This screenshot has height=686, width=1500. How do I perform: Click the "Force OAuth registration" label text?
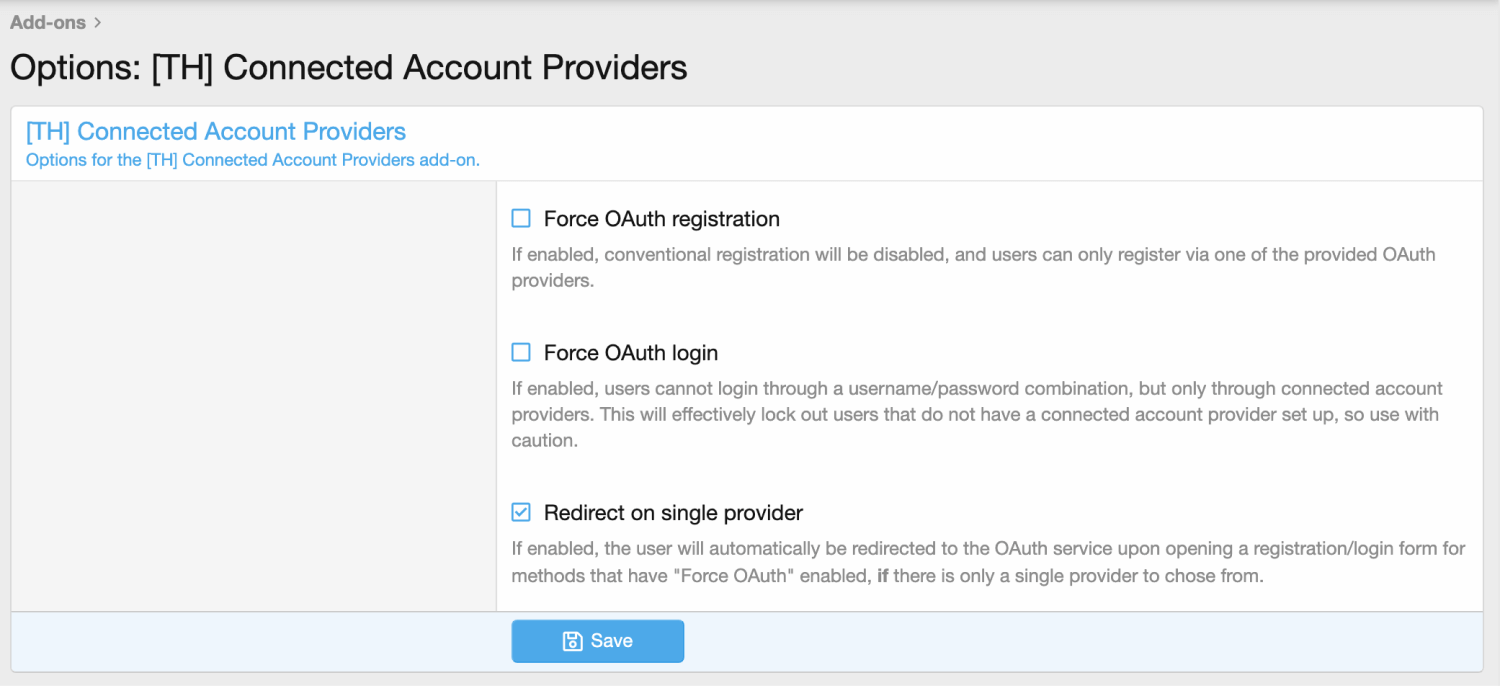point(661,219)
